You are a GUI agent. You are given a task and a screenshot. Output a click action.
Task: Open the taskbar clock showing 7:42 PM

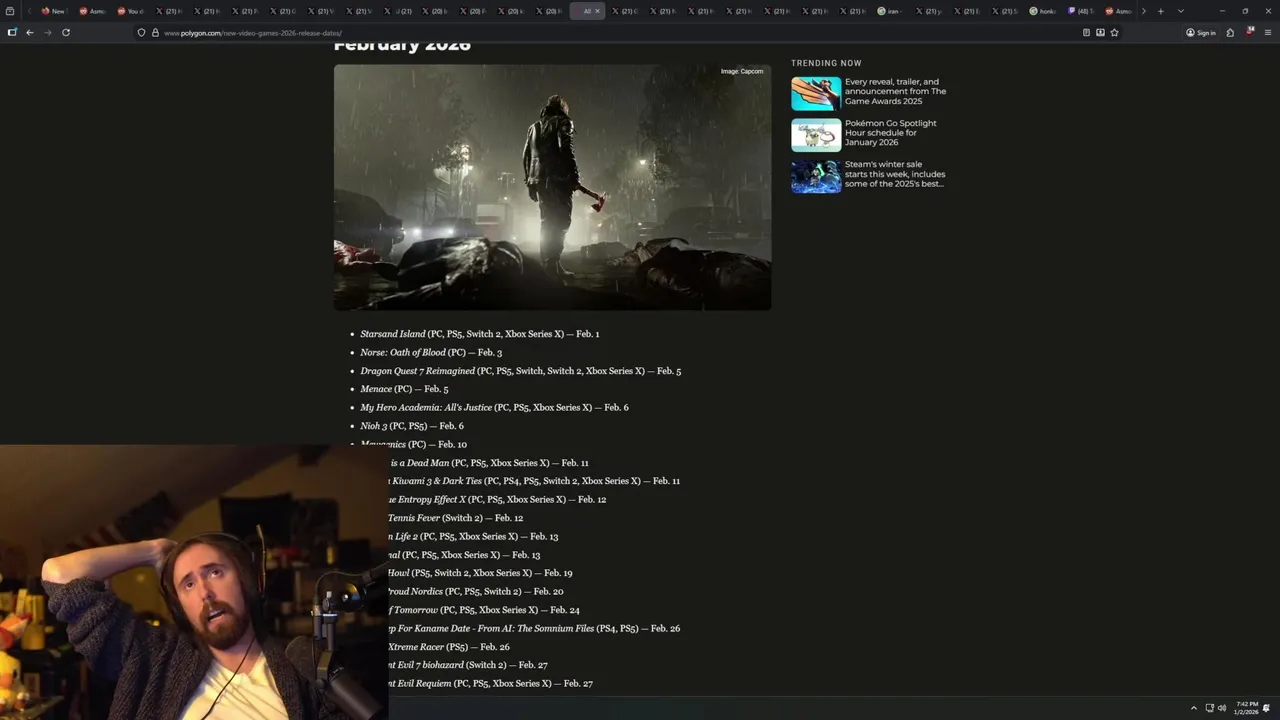pyautogui.click(x=1246, y=708)
